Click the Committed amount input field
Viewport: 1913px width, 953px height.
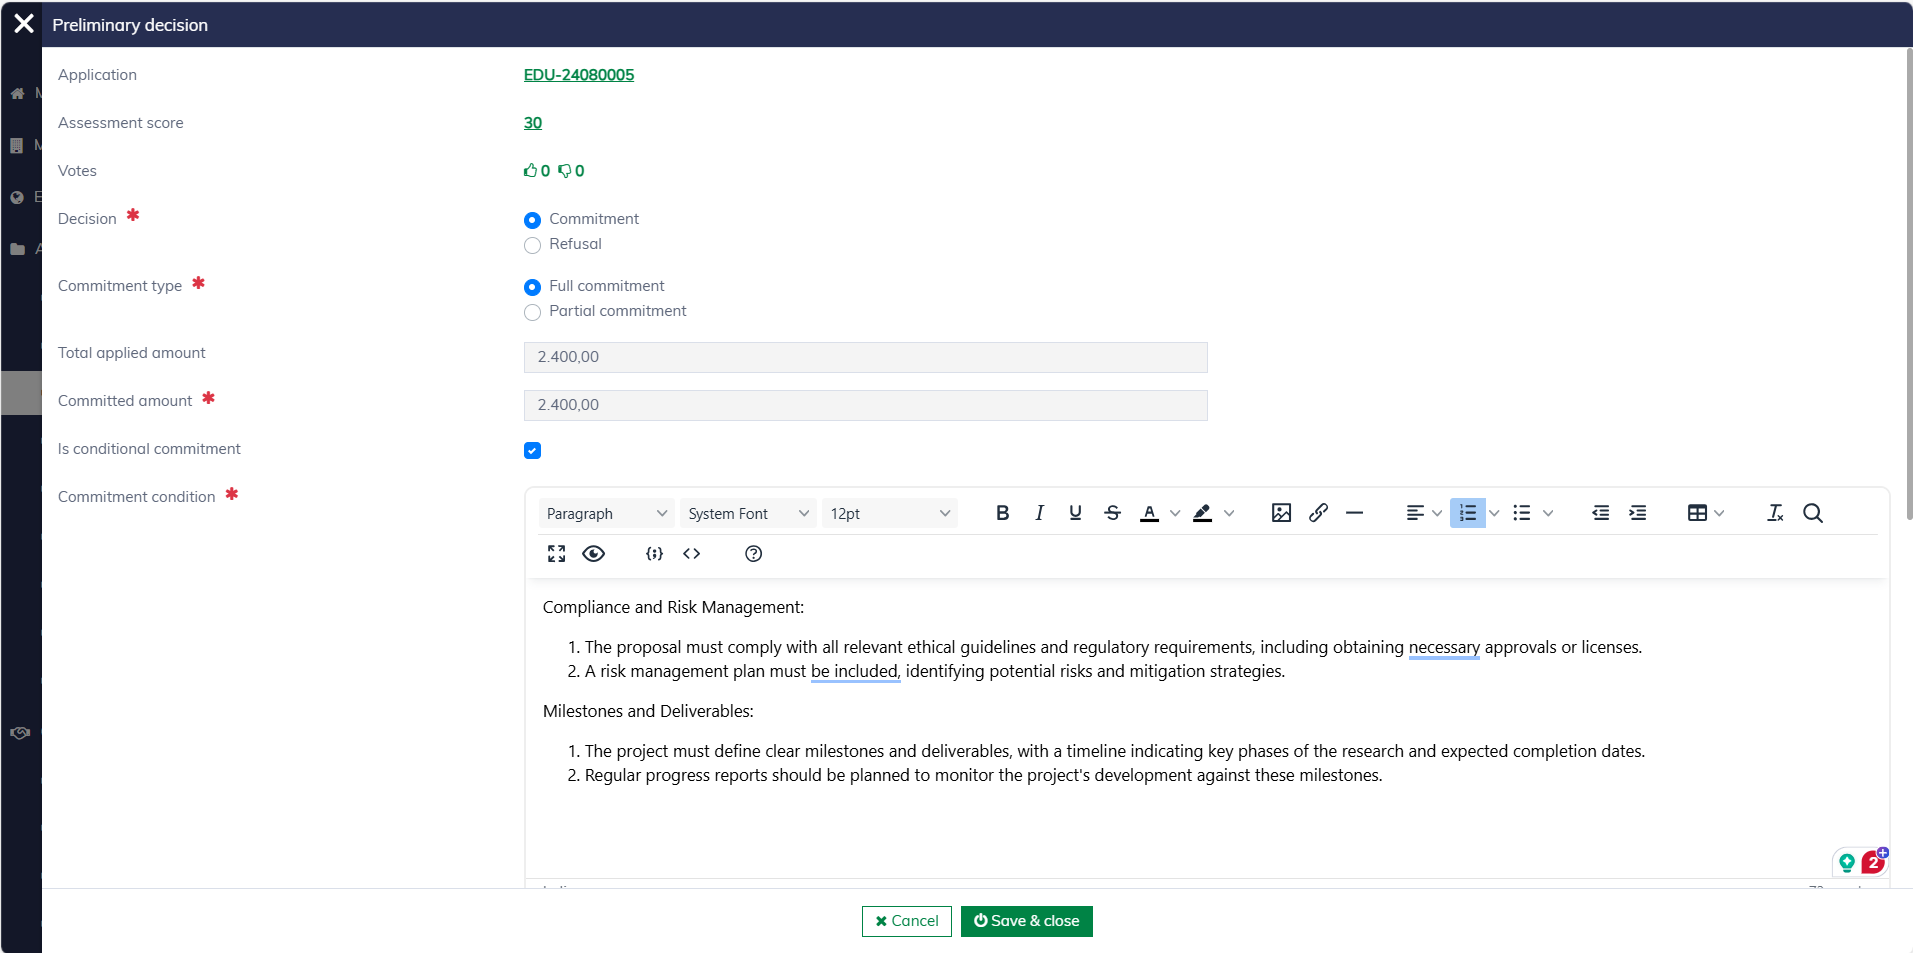point(865,405)
